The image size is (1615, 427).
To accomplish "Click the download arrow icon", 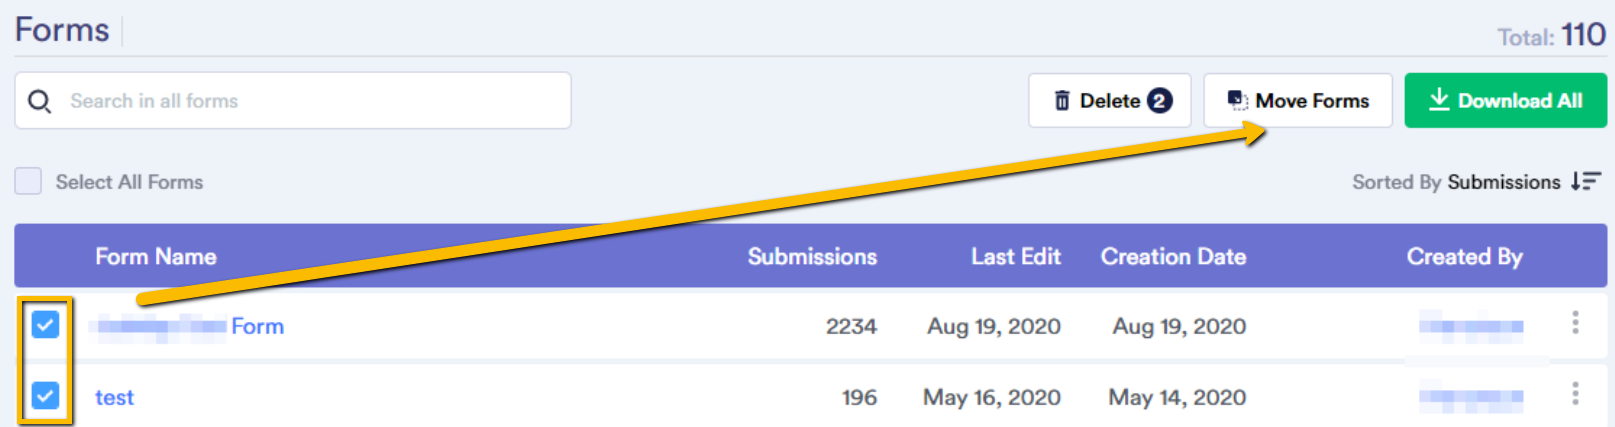I will click(1439, 100).
